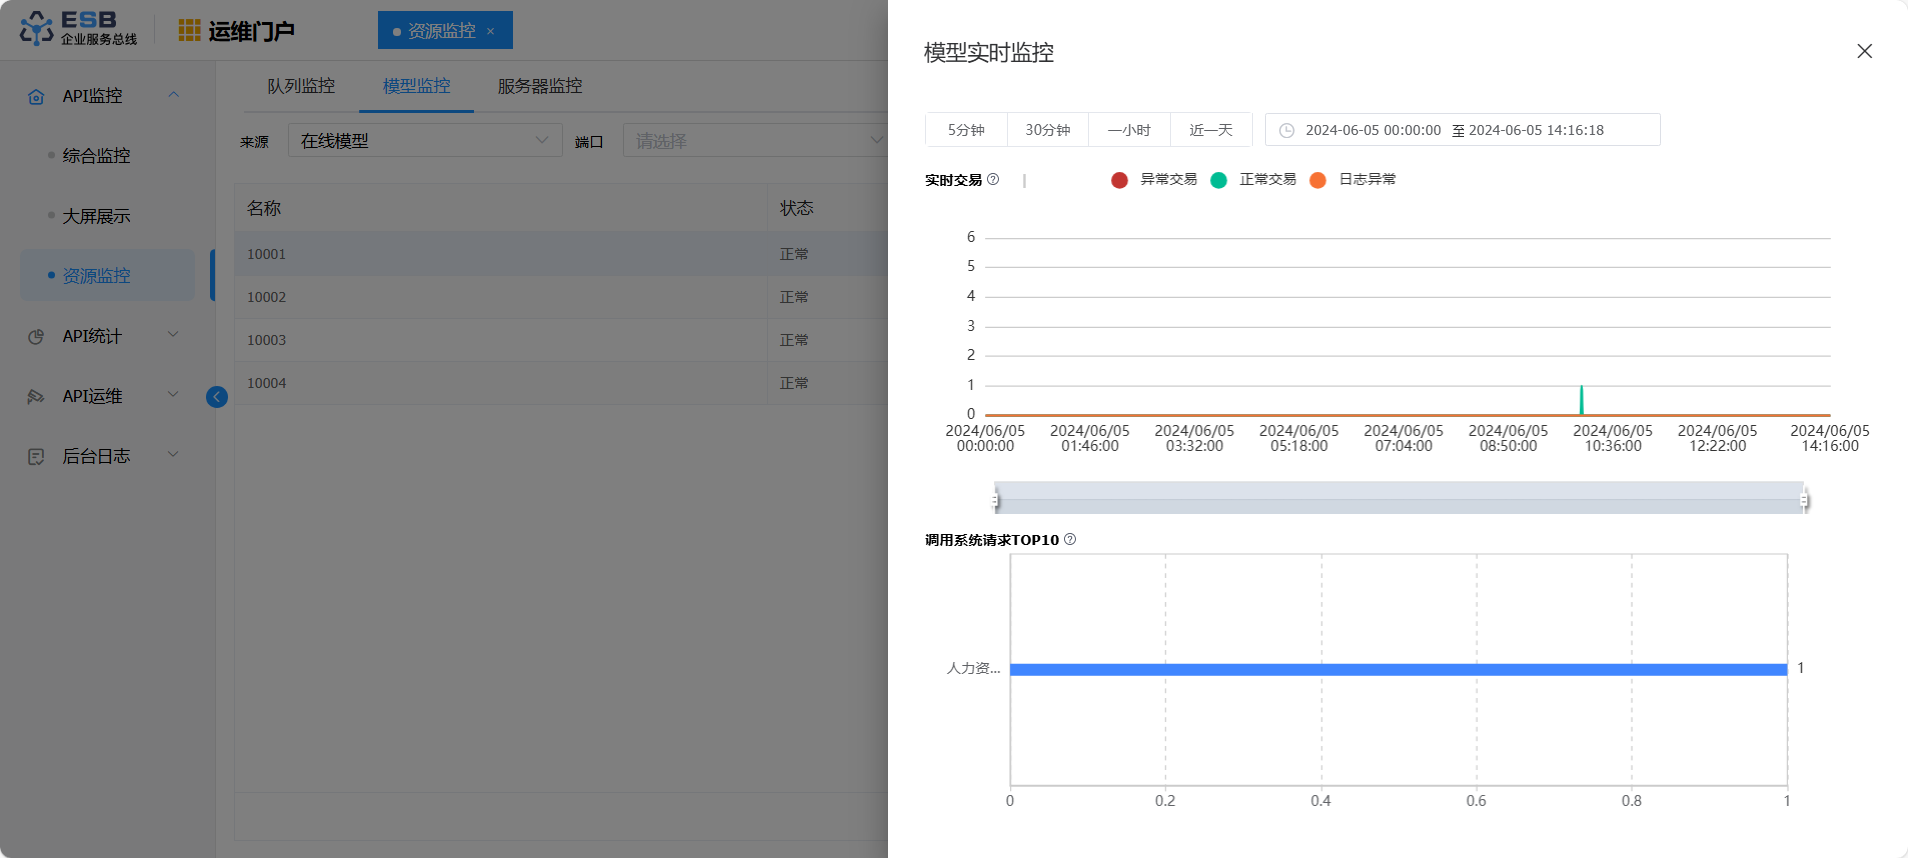Click help icon next to 实时交易
This screenshot has height=858, width=1908.
(x=993, y=180)
